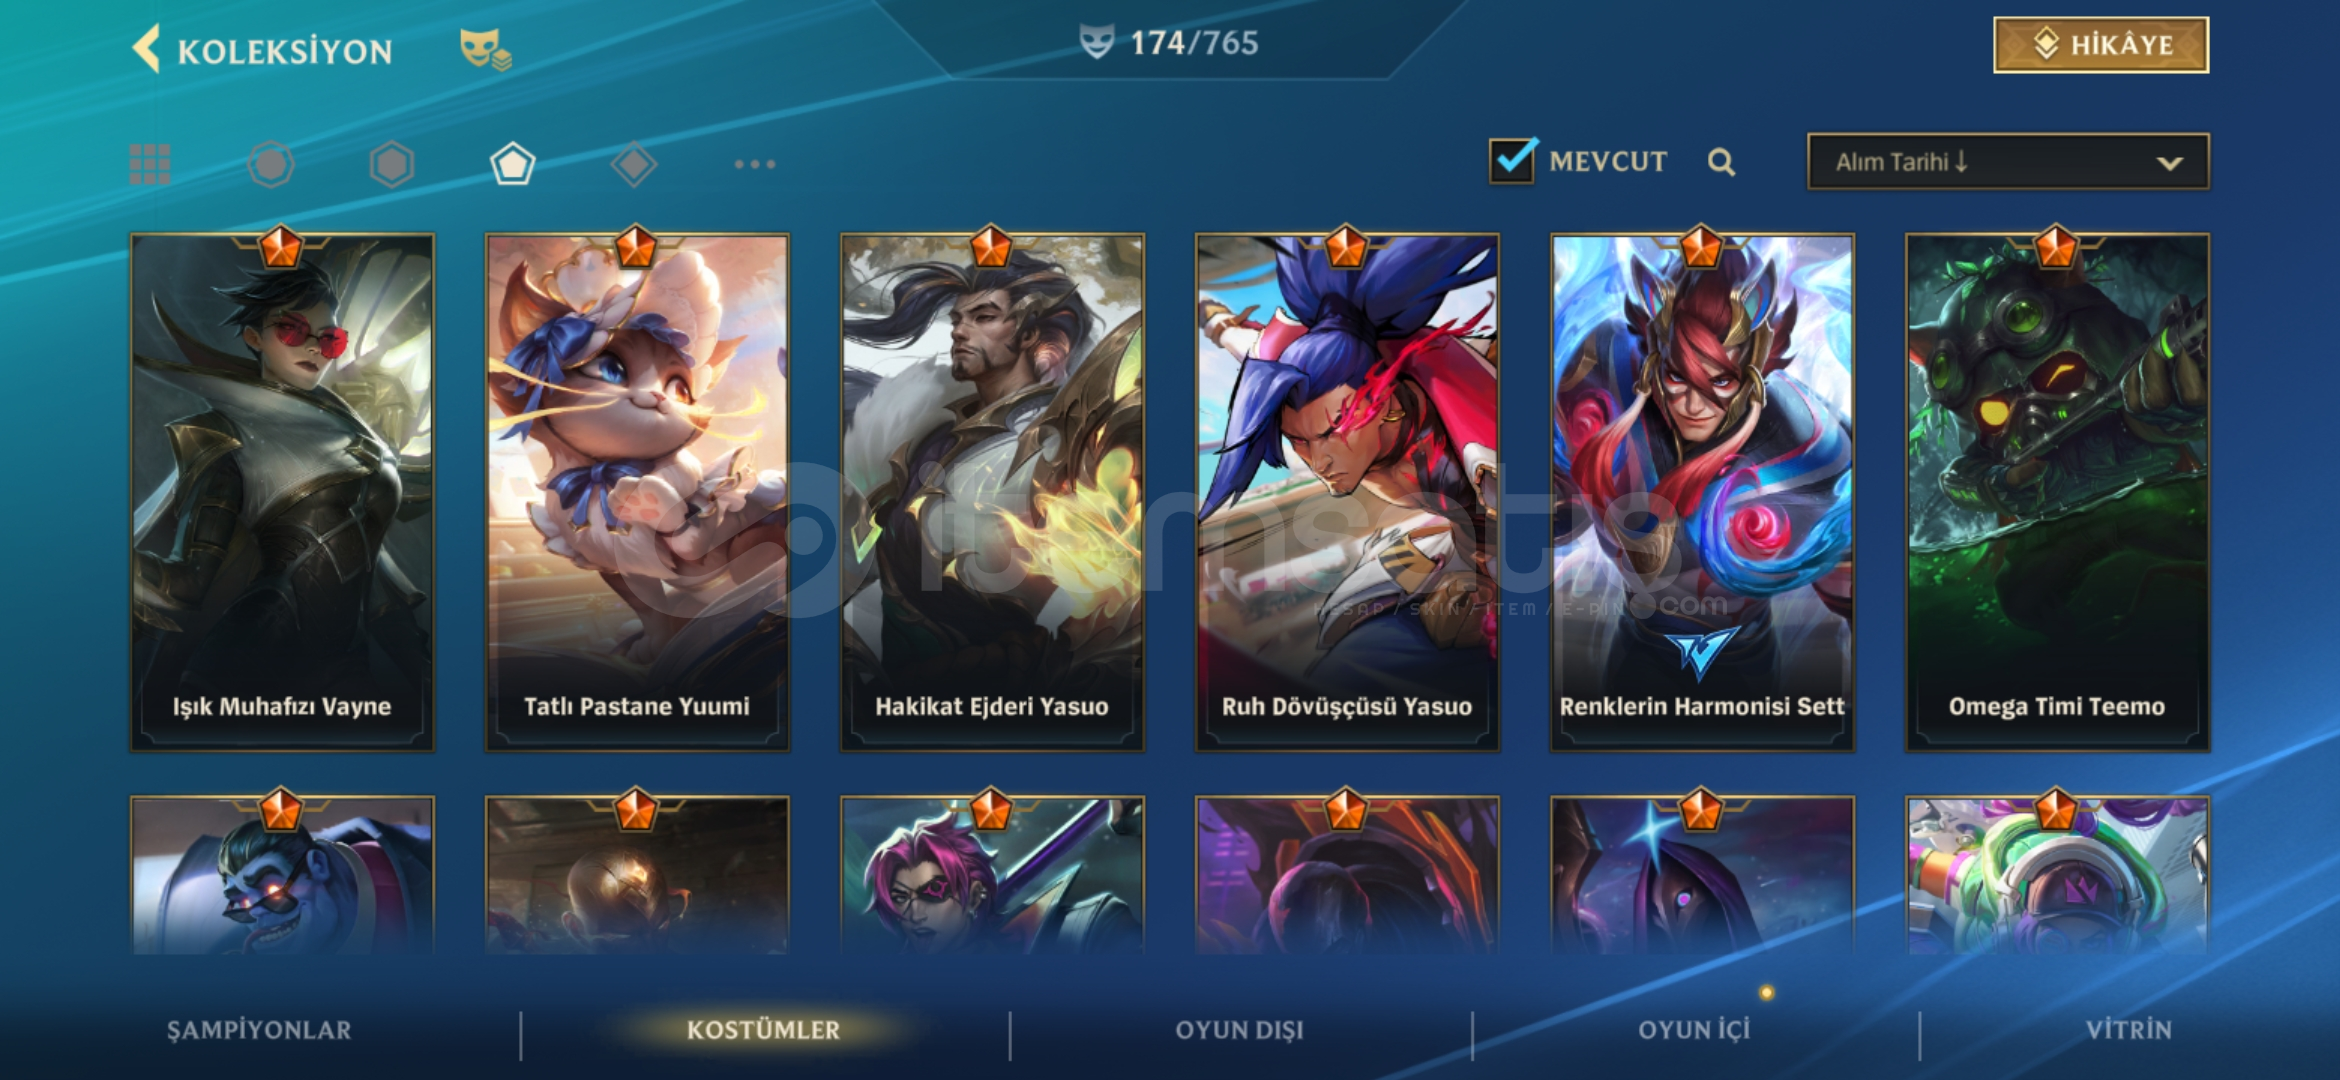Select the diamond rarity filter icon
Image resolution: width=2340 pixels, height=1080 pixels.
[634, 164]
